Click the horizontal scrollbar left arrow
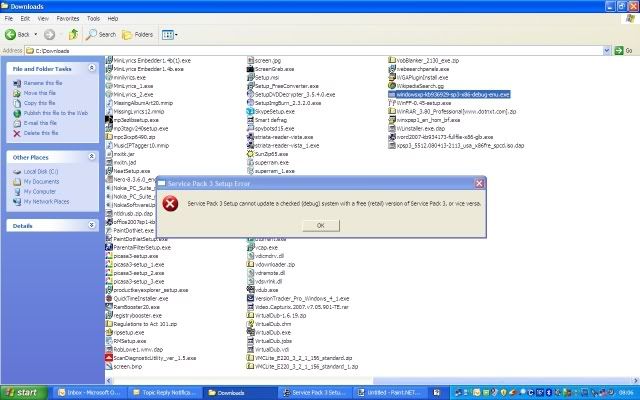 109,380
